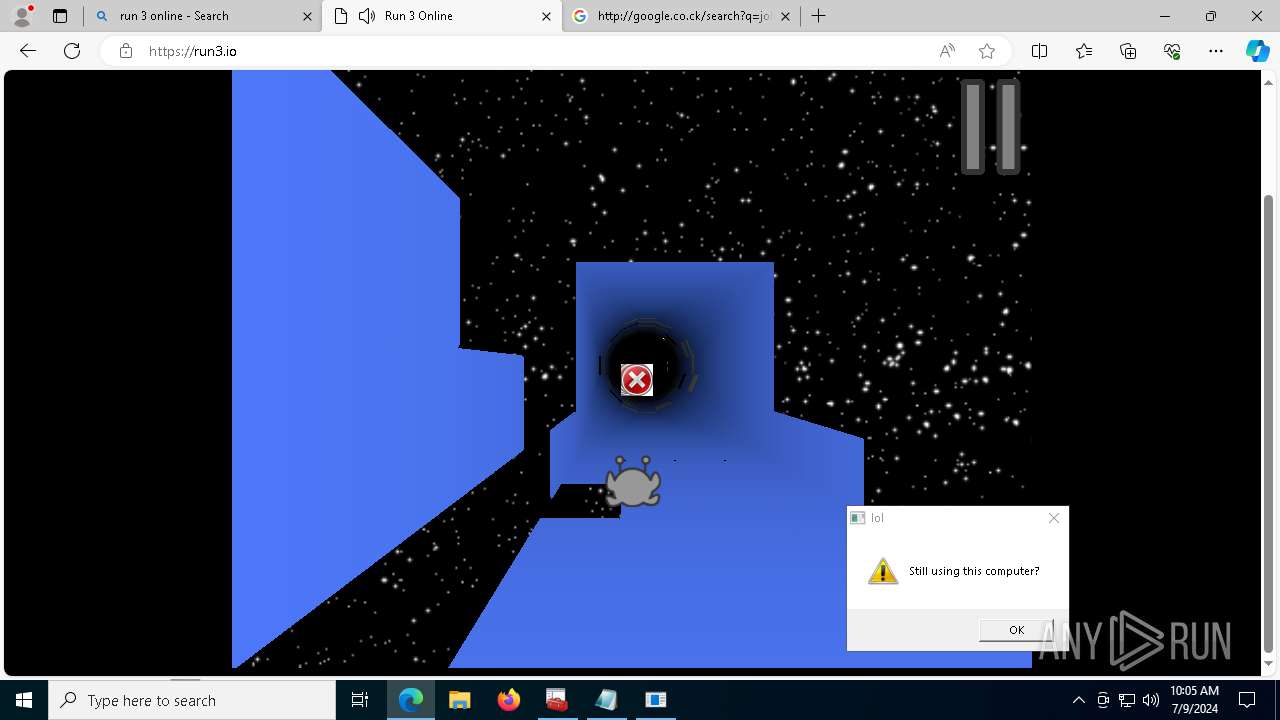Open Settings and more menu
The image size is (1280, 720).
tap(1216, 51)
